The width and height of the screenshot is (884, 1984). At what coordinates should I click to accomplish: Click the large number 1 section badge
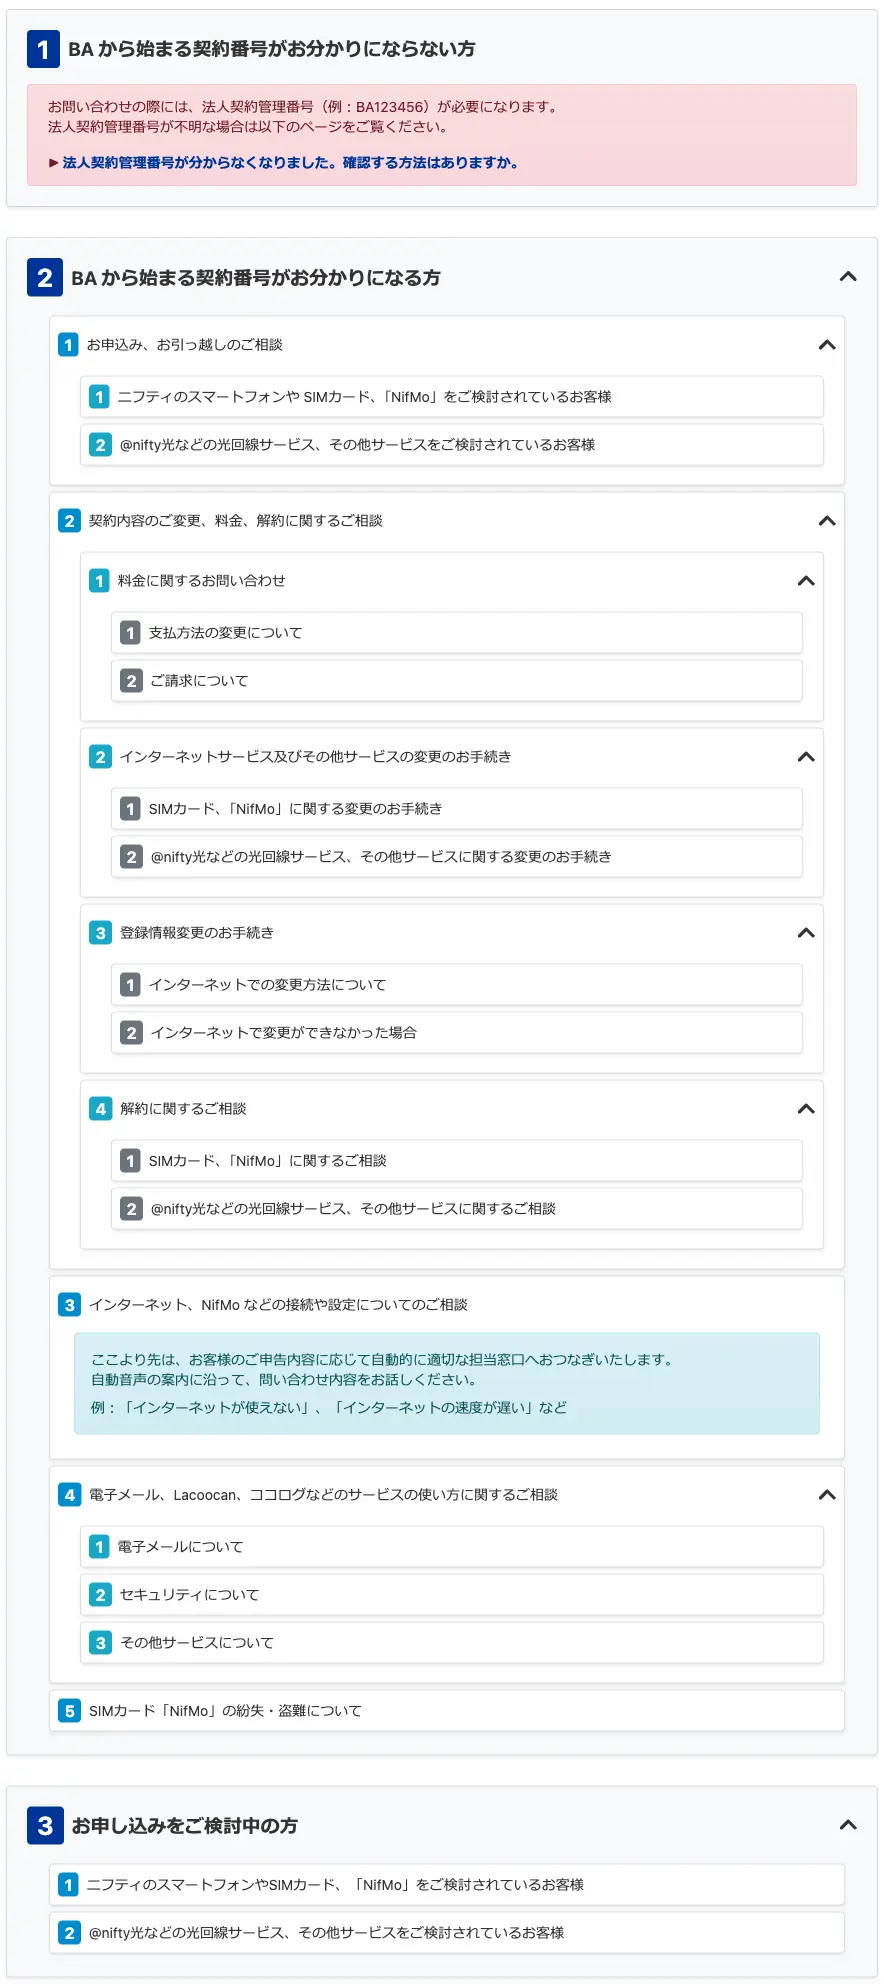click(x=43, y=49)
